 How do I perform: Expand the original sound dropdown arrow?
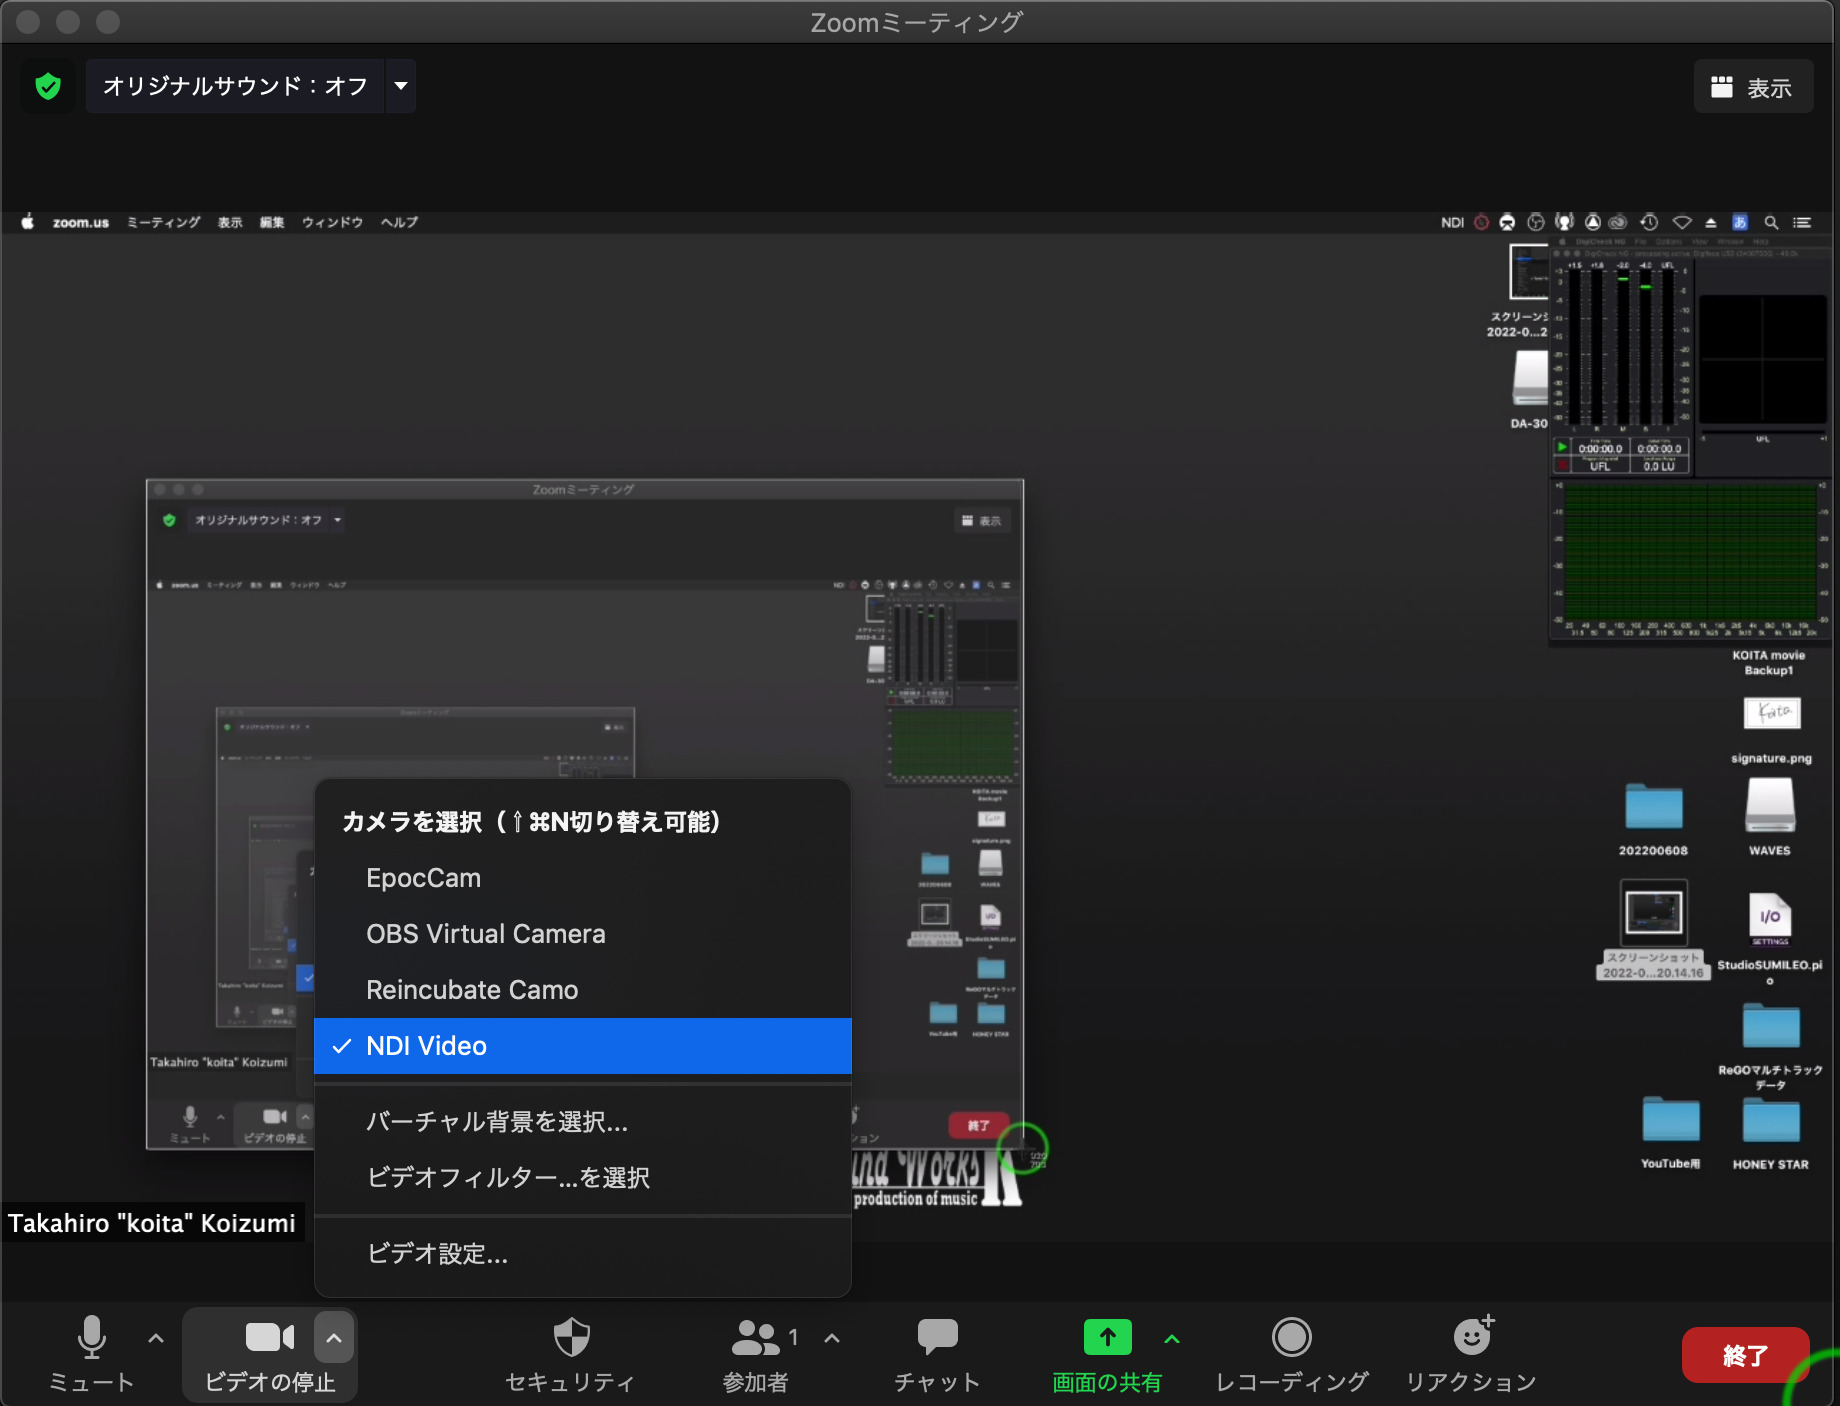(401, 86)
